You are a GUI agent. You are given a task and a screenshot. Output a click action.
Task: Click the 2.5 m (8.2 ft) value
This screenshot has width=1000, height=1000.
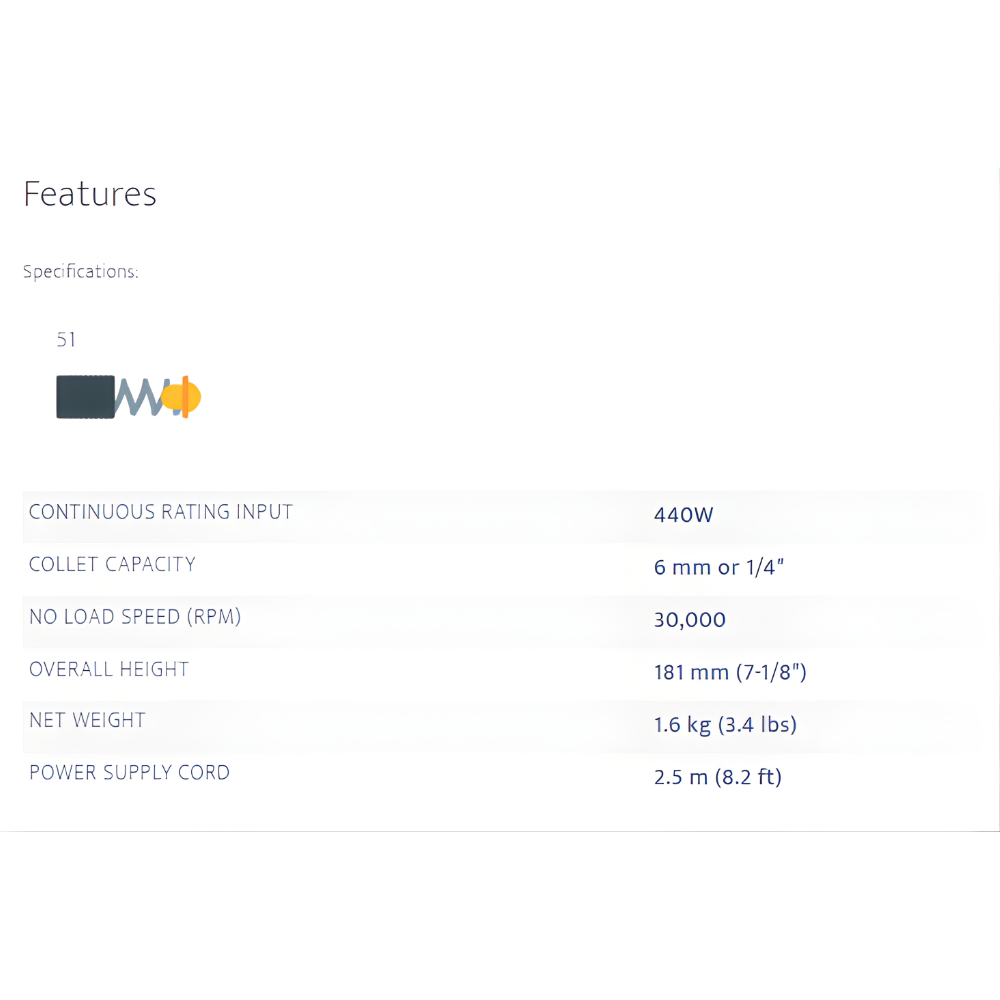click(717, 777)
